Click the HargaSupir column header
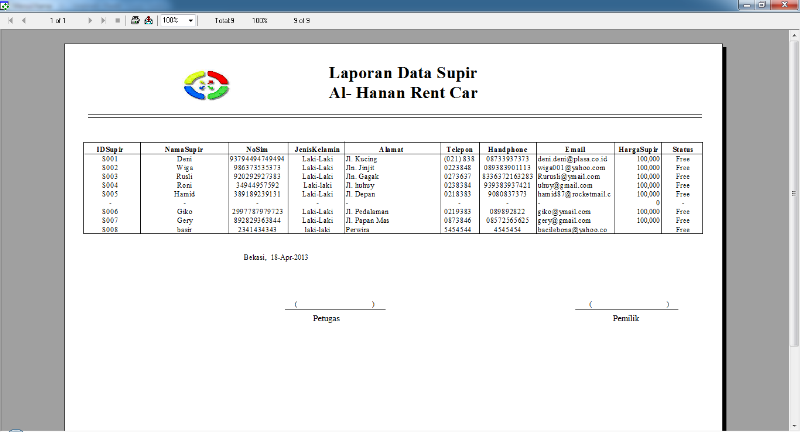The width and height of the screenshot is (800, 432). (638, 149)
